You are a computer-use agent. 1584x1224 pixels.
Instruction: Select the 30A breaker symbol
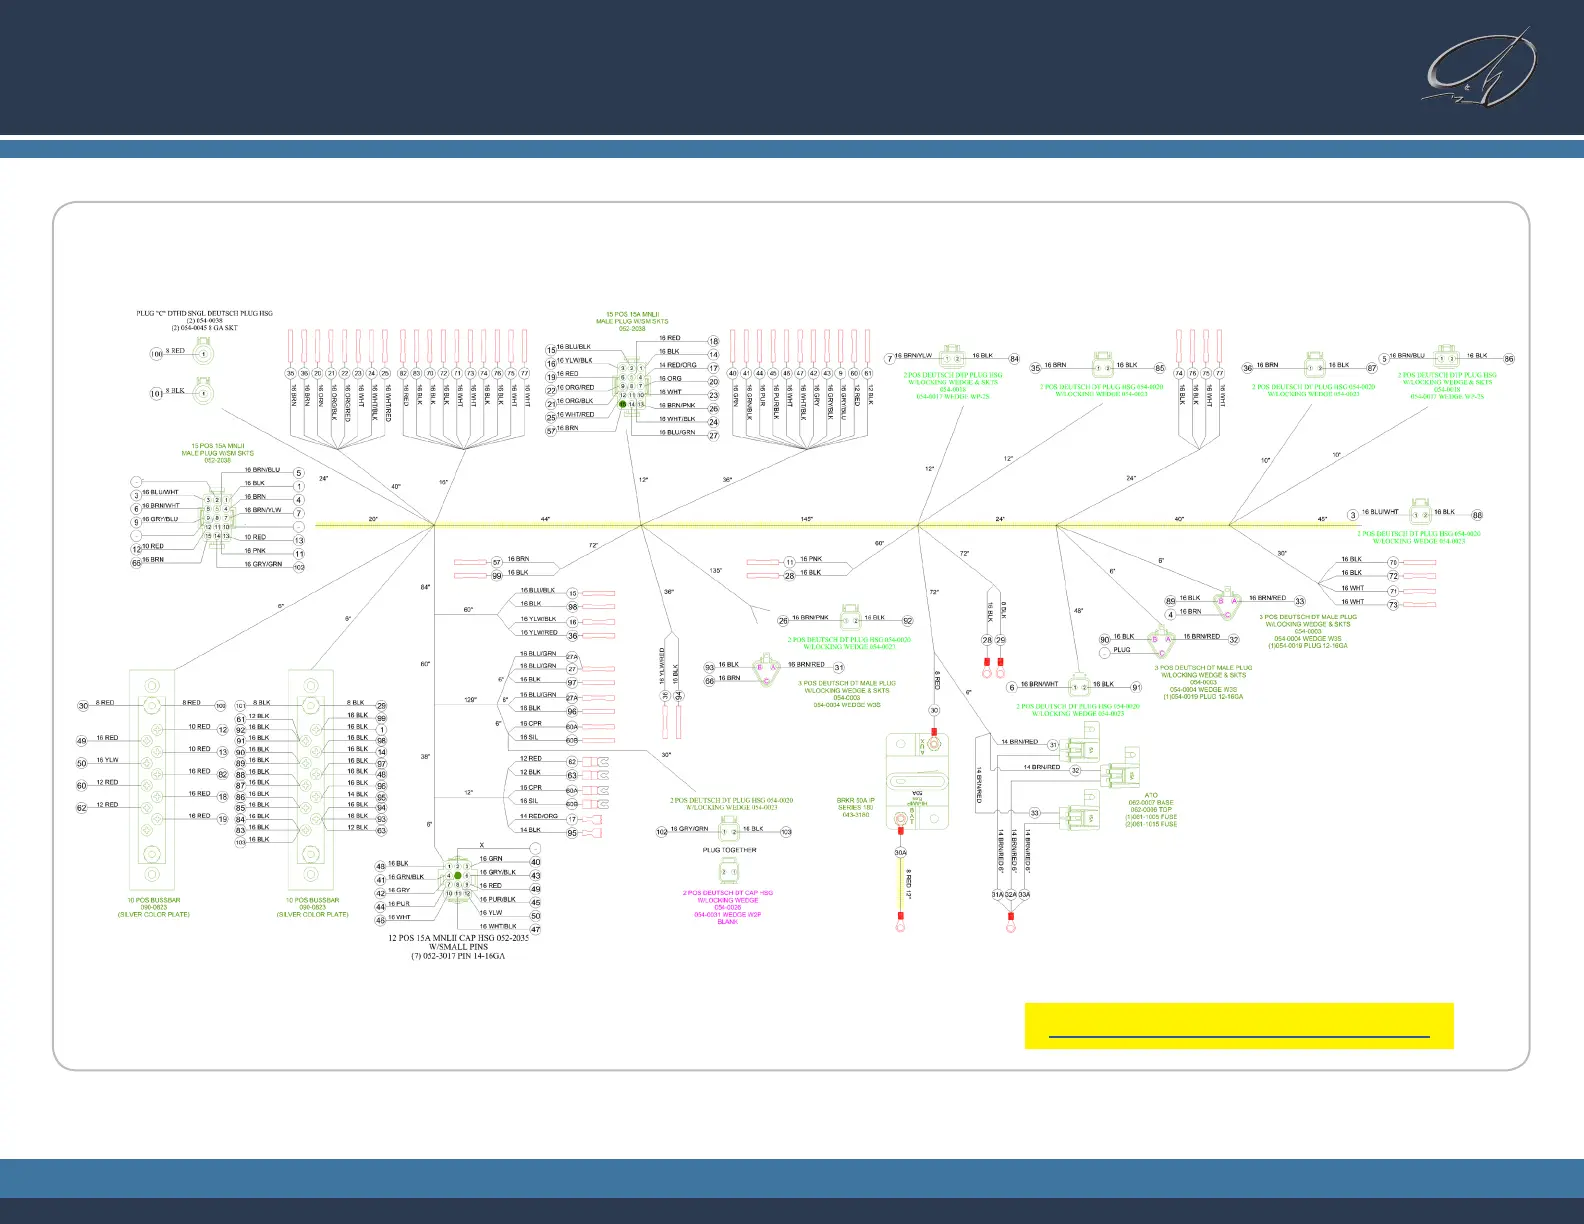(916, 781)
